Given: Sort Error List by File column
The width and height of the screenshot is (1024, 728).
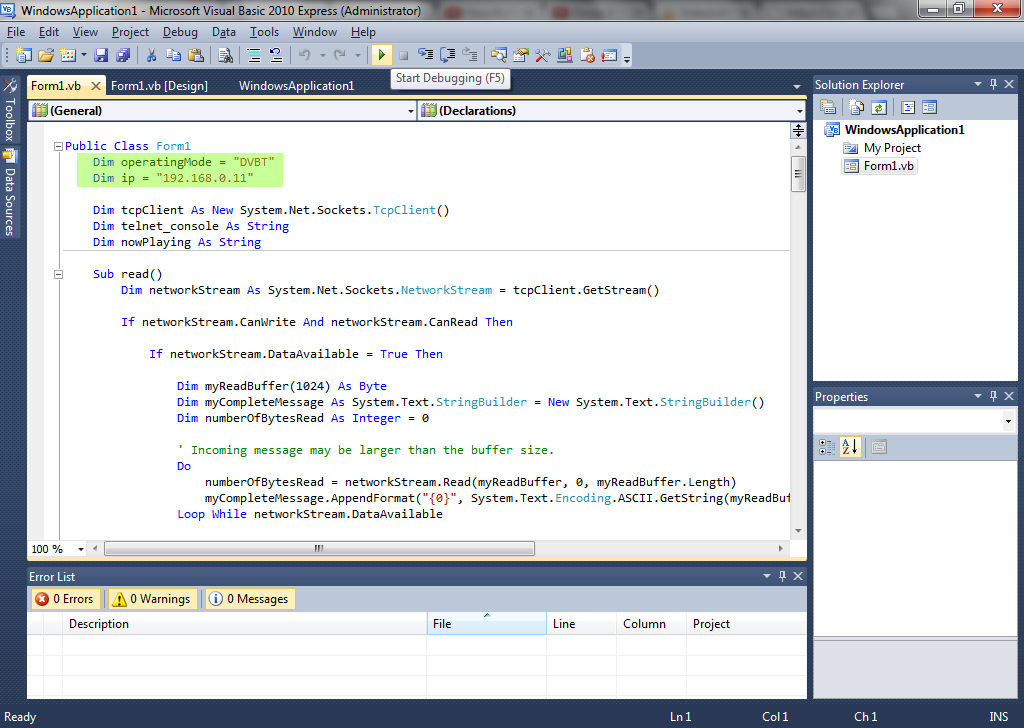Looking at the screenshot, I should 487,624.
